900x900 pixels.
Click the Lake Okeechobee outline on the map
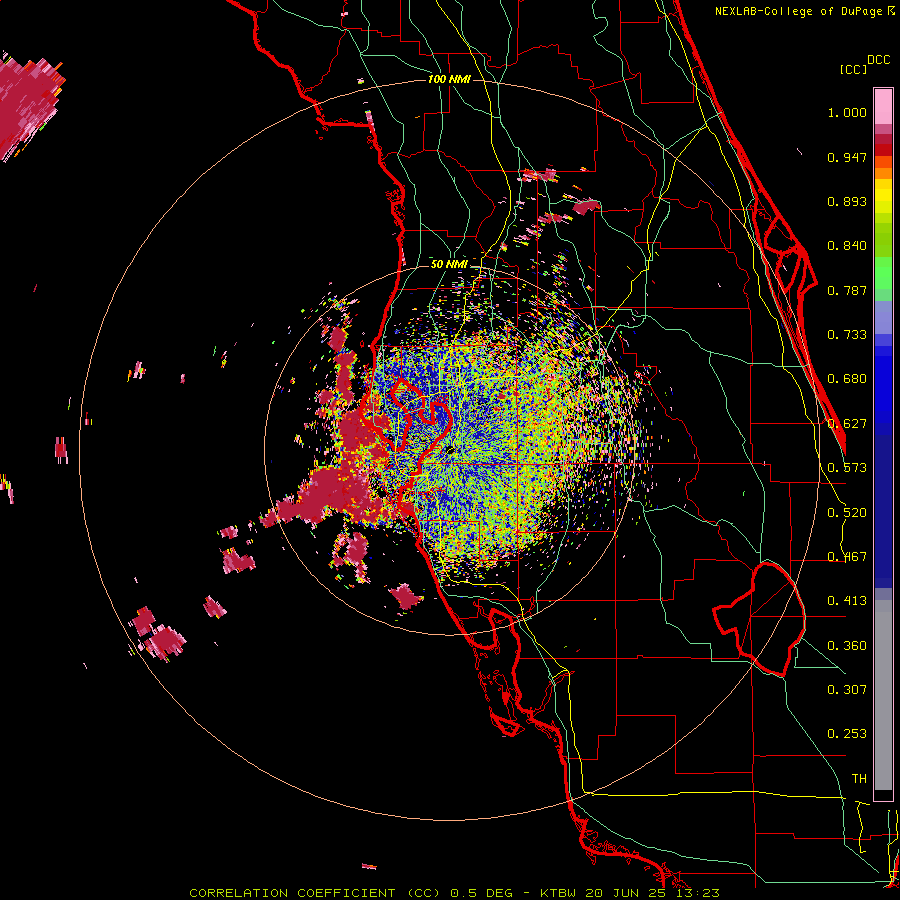click(x=759, y=618)
